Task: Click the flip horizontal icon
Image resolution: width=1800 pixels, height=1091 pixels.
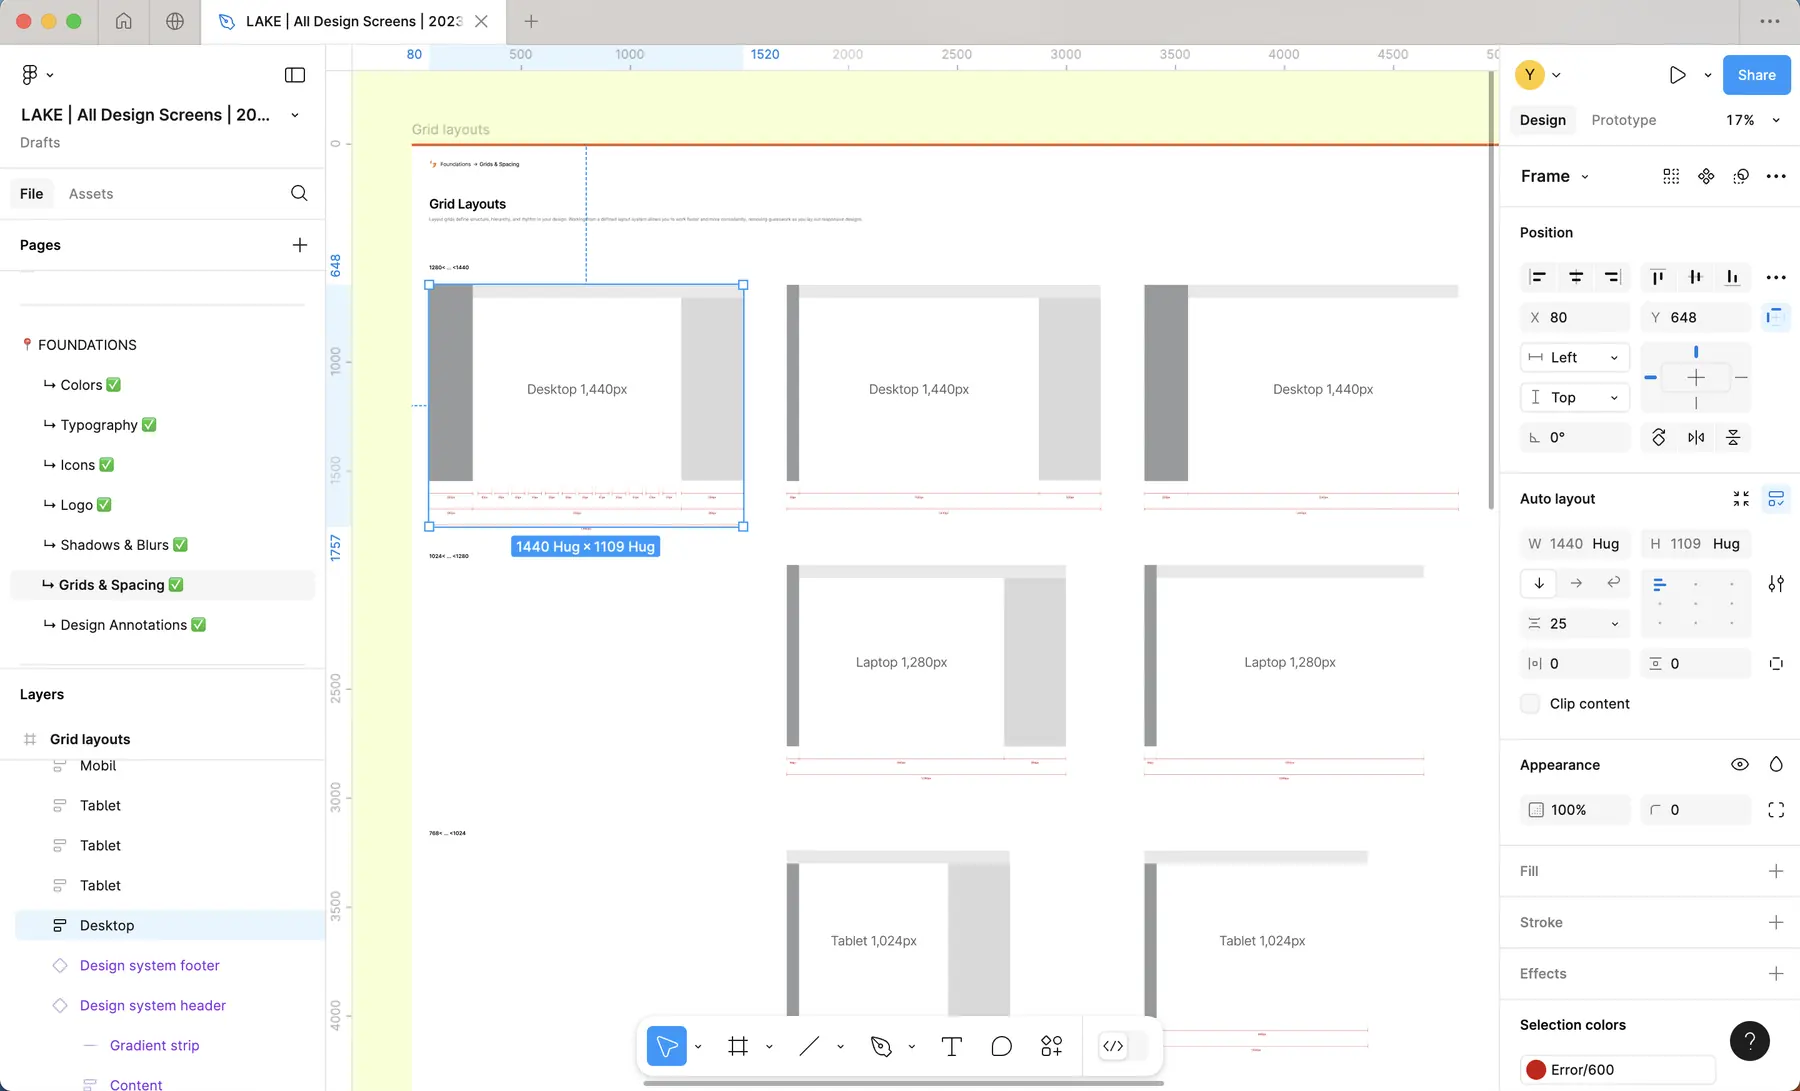Action: (1696, 437)
